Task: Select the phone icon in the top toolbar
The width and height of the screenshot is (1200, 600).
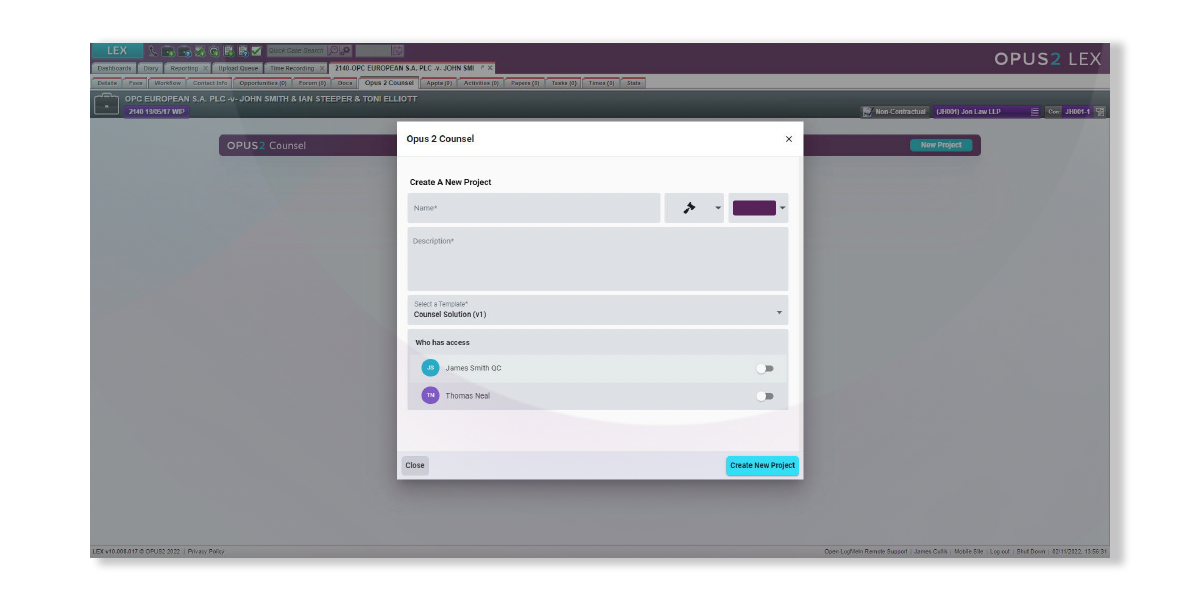Action: [x=153, y=50]
